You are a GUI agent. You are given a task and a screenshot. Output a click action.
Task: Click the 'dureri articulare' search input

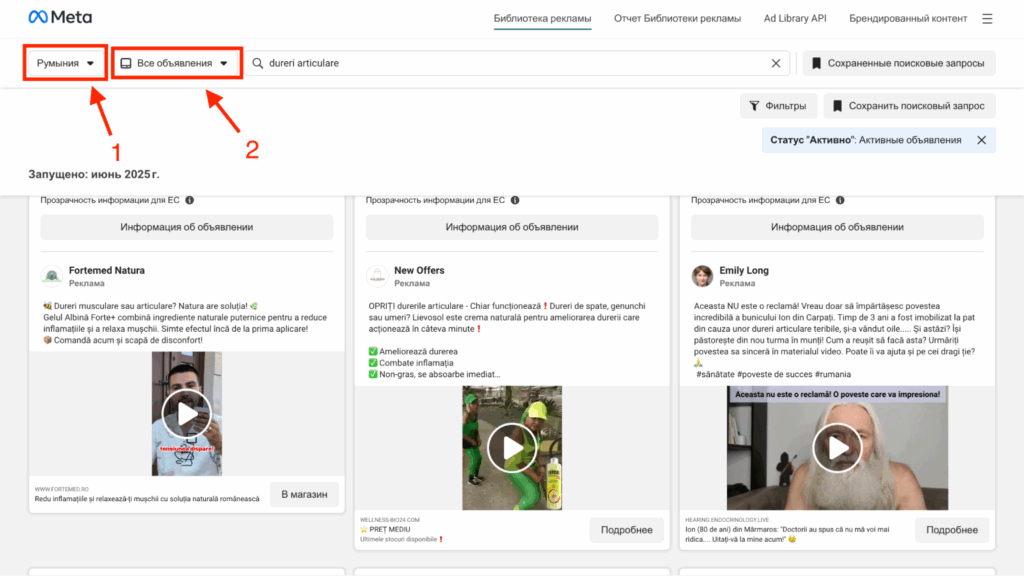click(516, 63)
